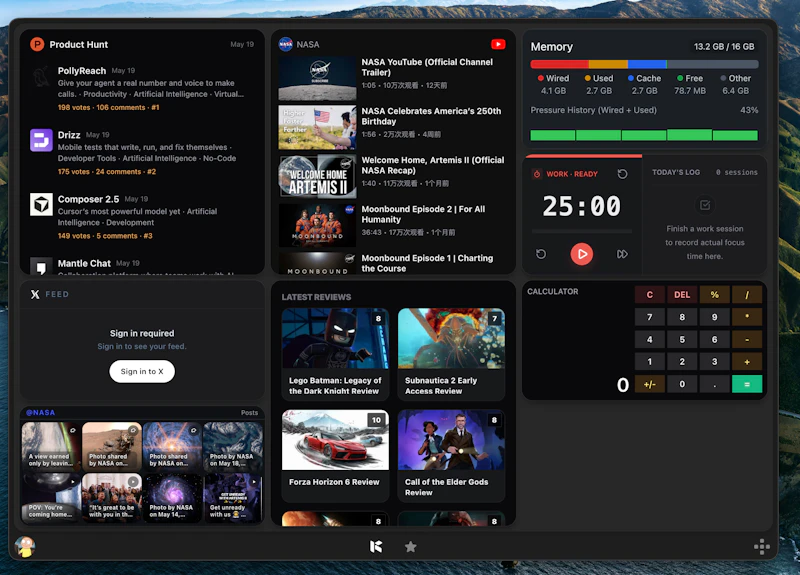800x575 pixels.
Task: Open 'A view earned only by leavin...' post
Action: click(51, 446)
